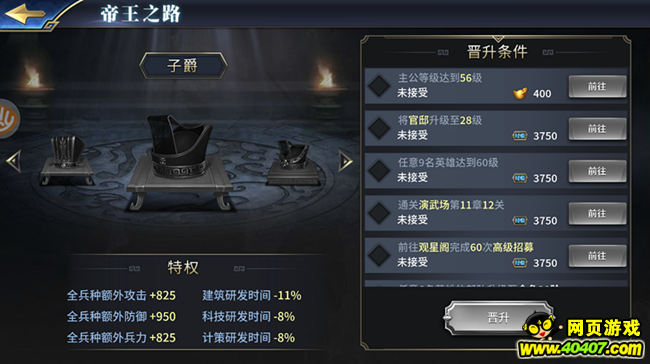
Task: Select reward token icon in 观星阁 row
Action: [520, 262]
